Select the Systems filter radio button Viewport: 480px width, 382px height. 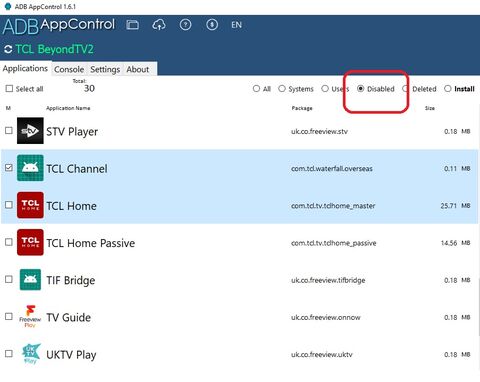(x=282, y=89)
